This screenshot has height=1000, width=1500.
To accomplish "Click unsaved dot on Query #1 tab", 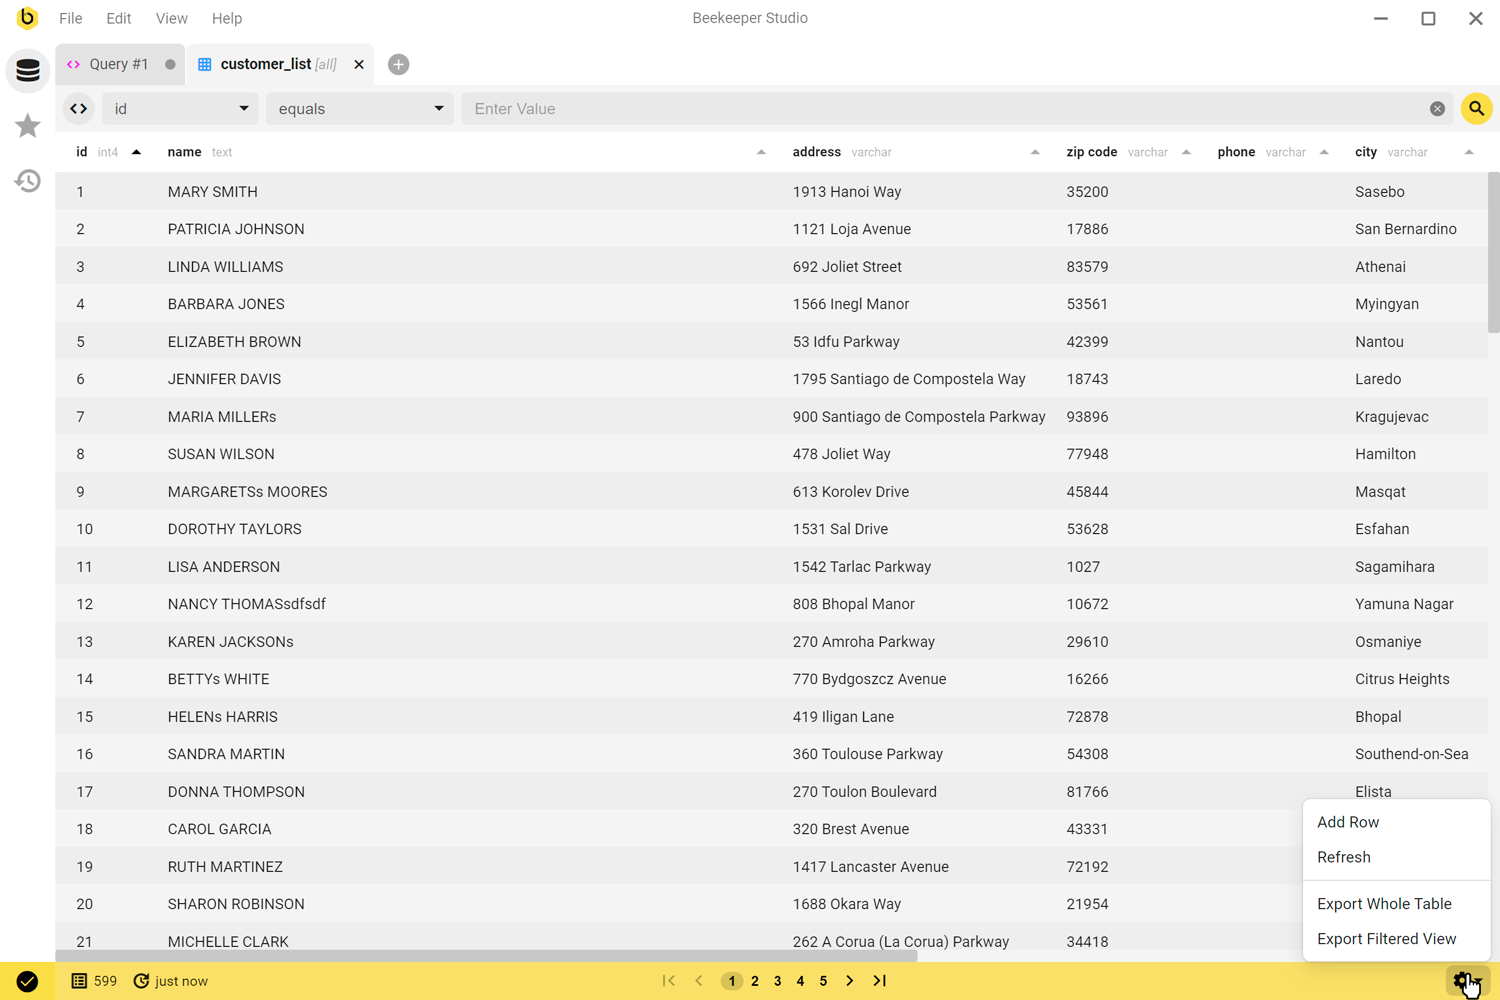I will tap(170, 64).
